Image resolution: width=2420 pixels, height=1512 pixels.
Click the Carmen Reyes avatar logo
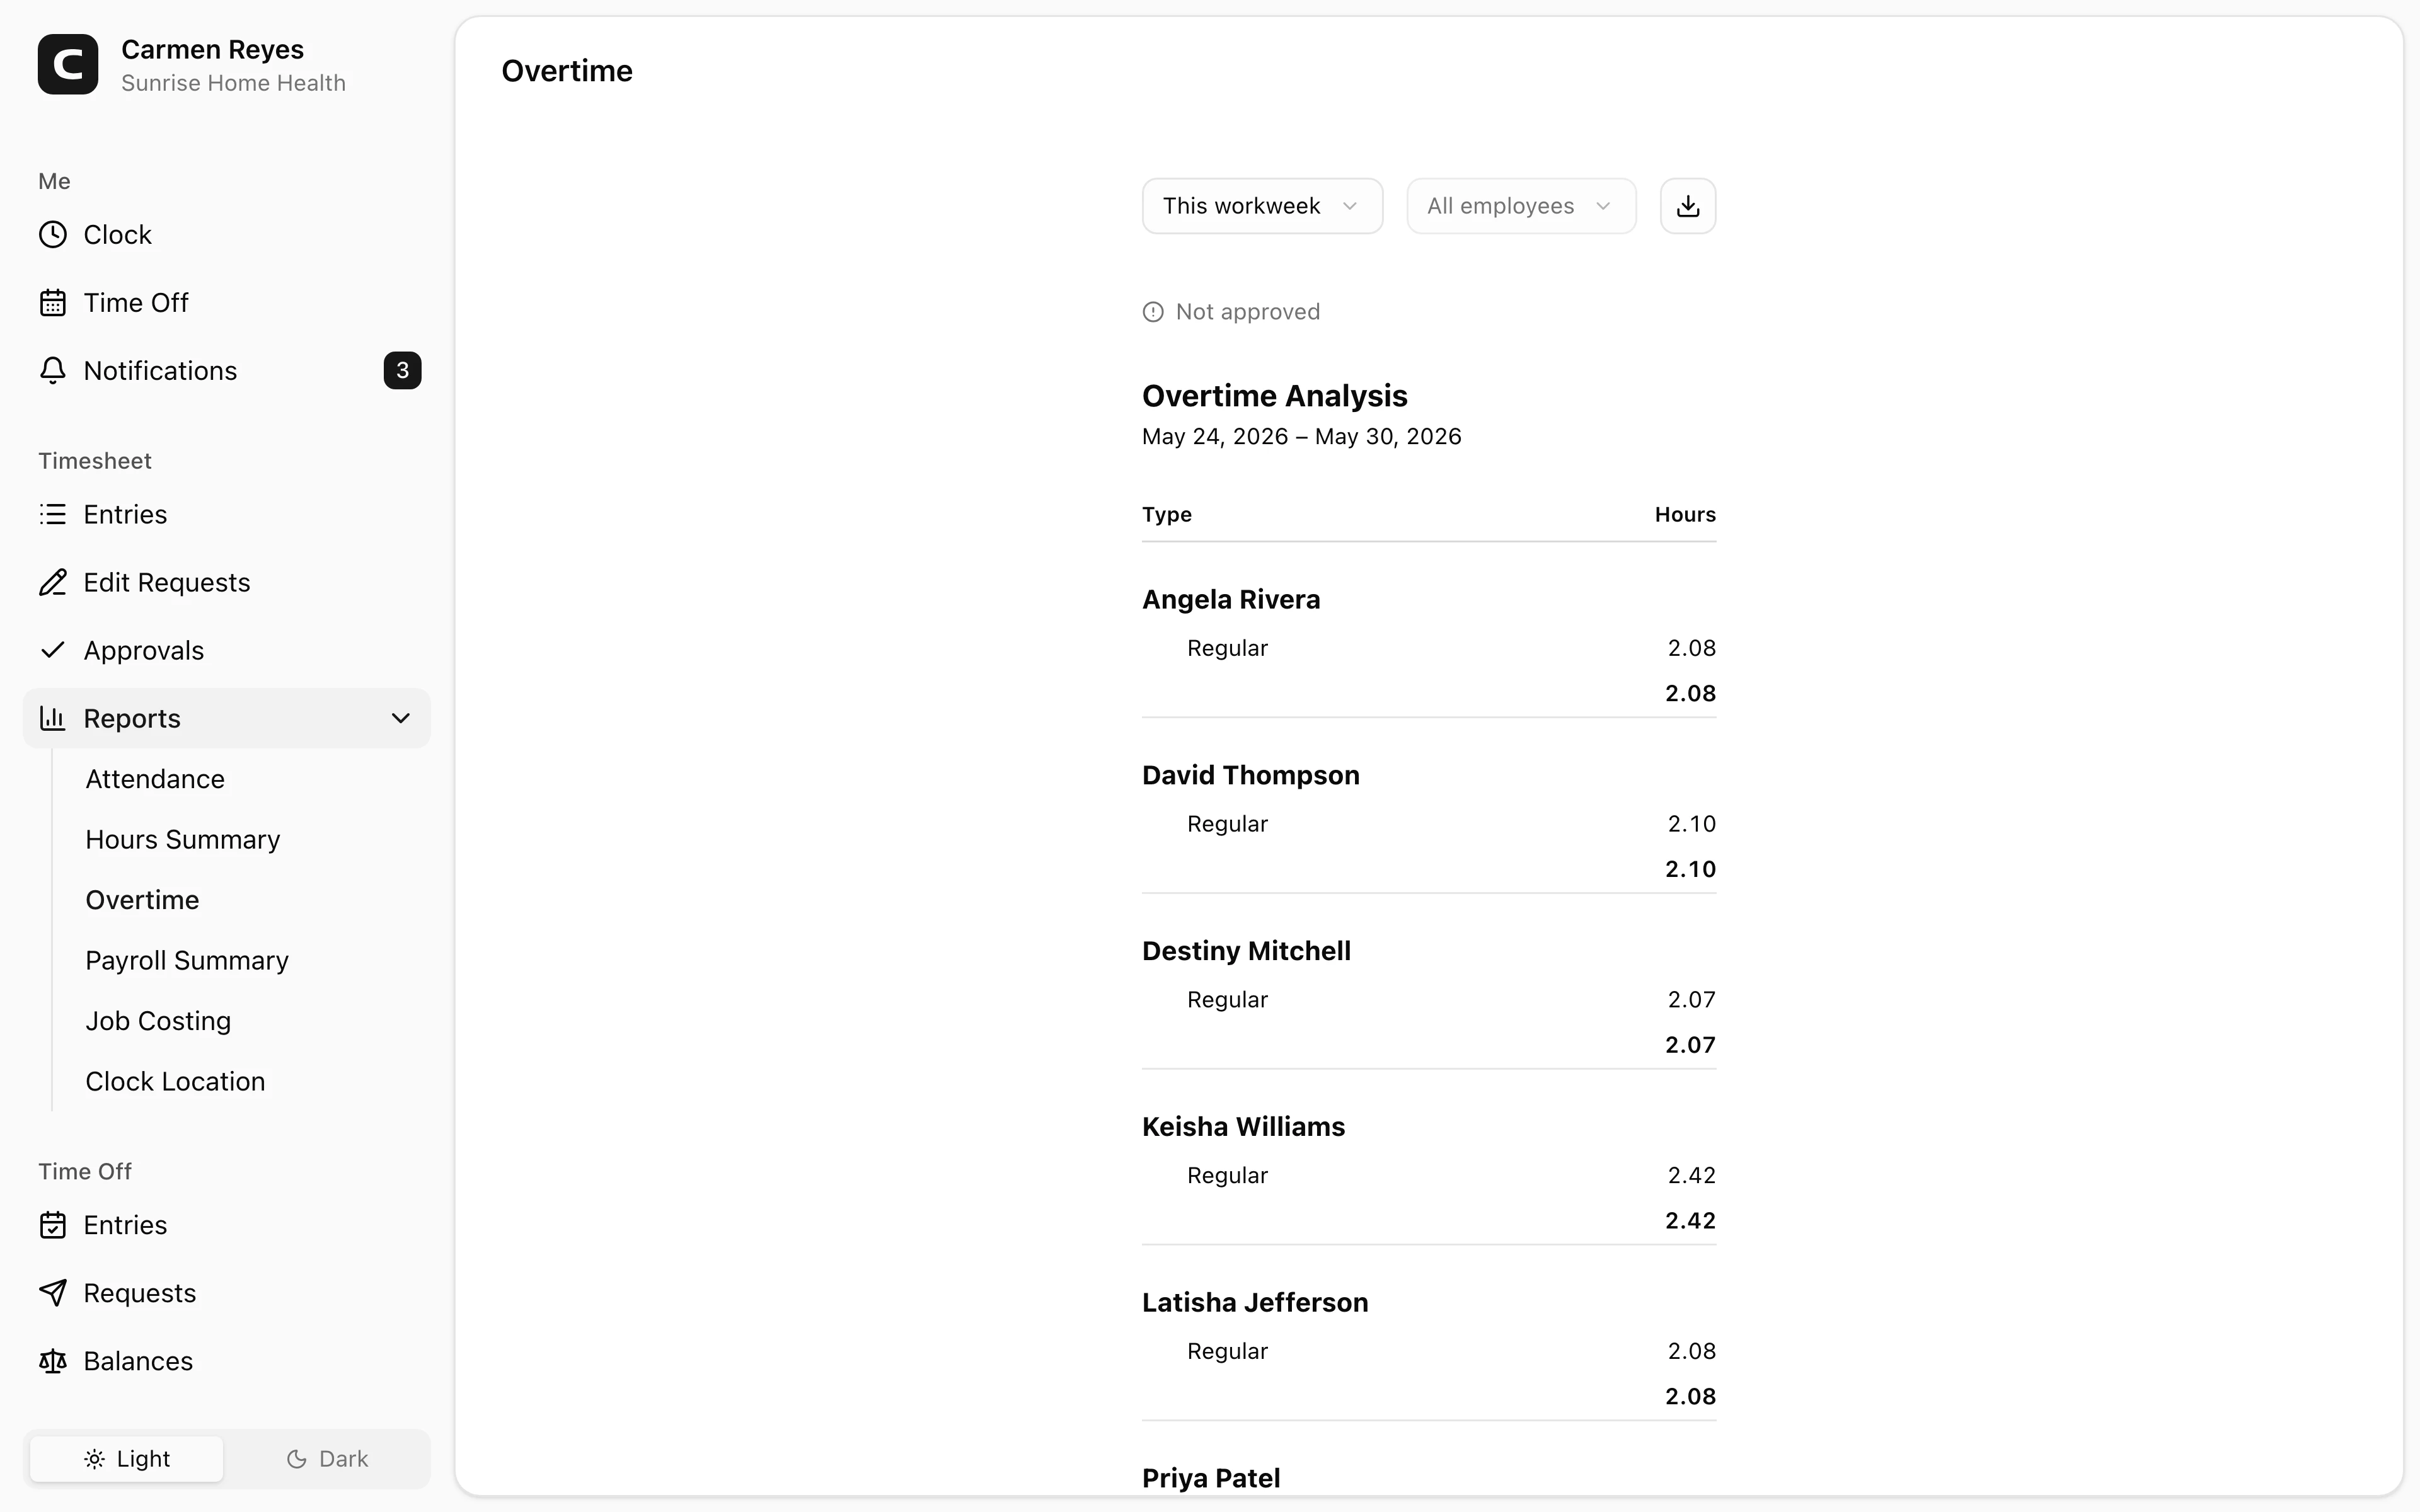(x=68, y=65)
